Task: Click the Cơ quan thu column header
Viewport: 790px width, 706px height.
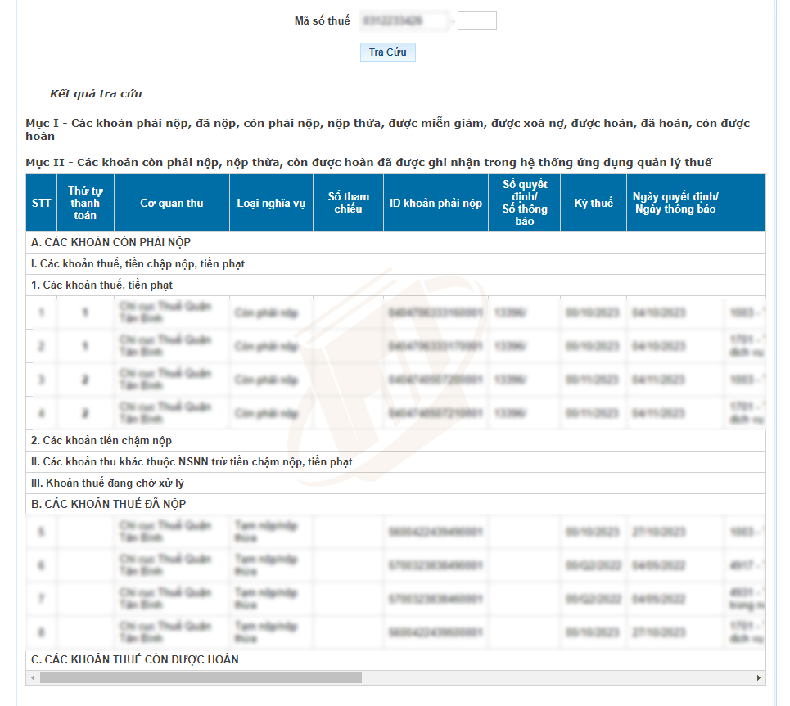Action: click(171, 203)
